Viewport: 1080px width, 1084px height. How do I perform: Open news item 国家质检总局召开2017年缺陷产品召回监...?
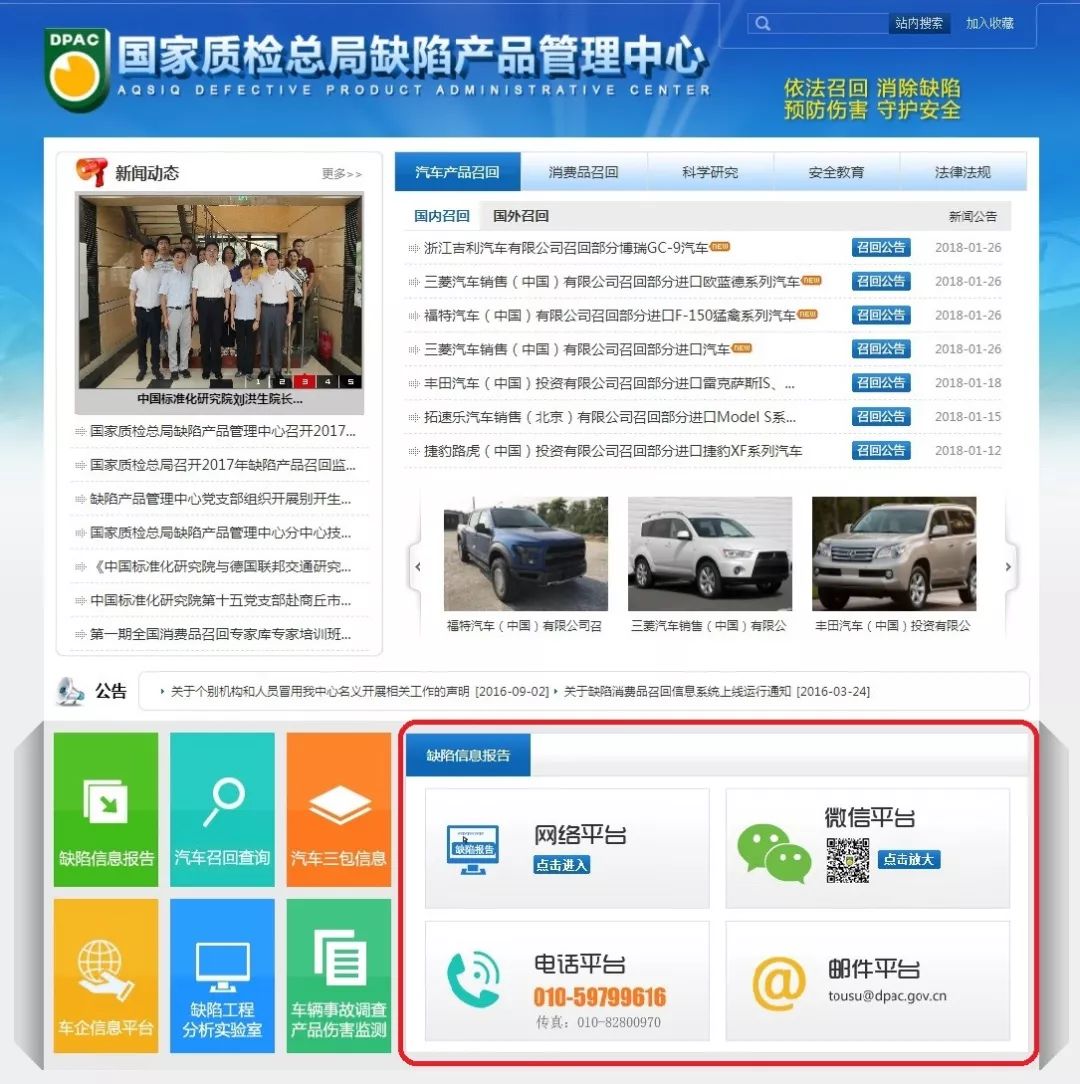coord(223,465)
